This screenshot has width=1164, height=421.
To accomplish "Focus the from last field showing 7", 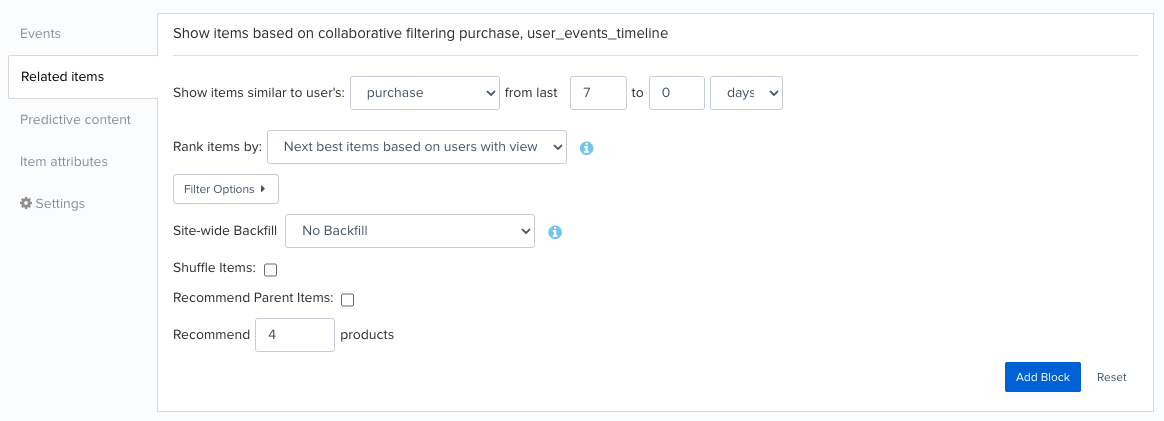I will tap(598, 93).
